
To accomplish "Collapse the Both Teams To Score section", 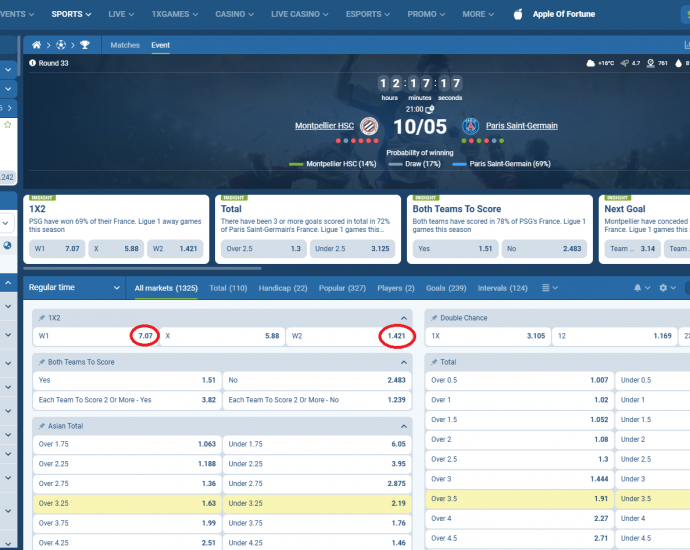I will point(404,363).
